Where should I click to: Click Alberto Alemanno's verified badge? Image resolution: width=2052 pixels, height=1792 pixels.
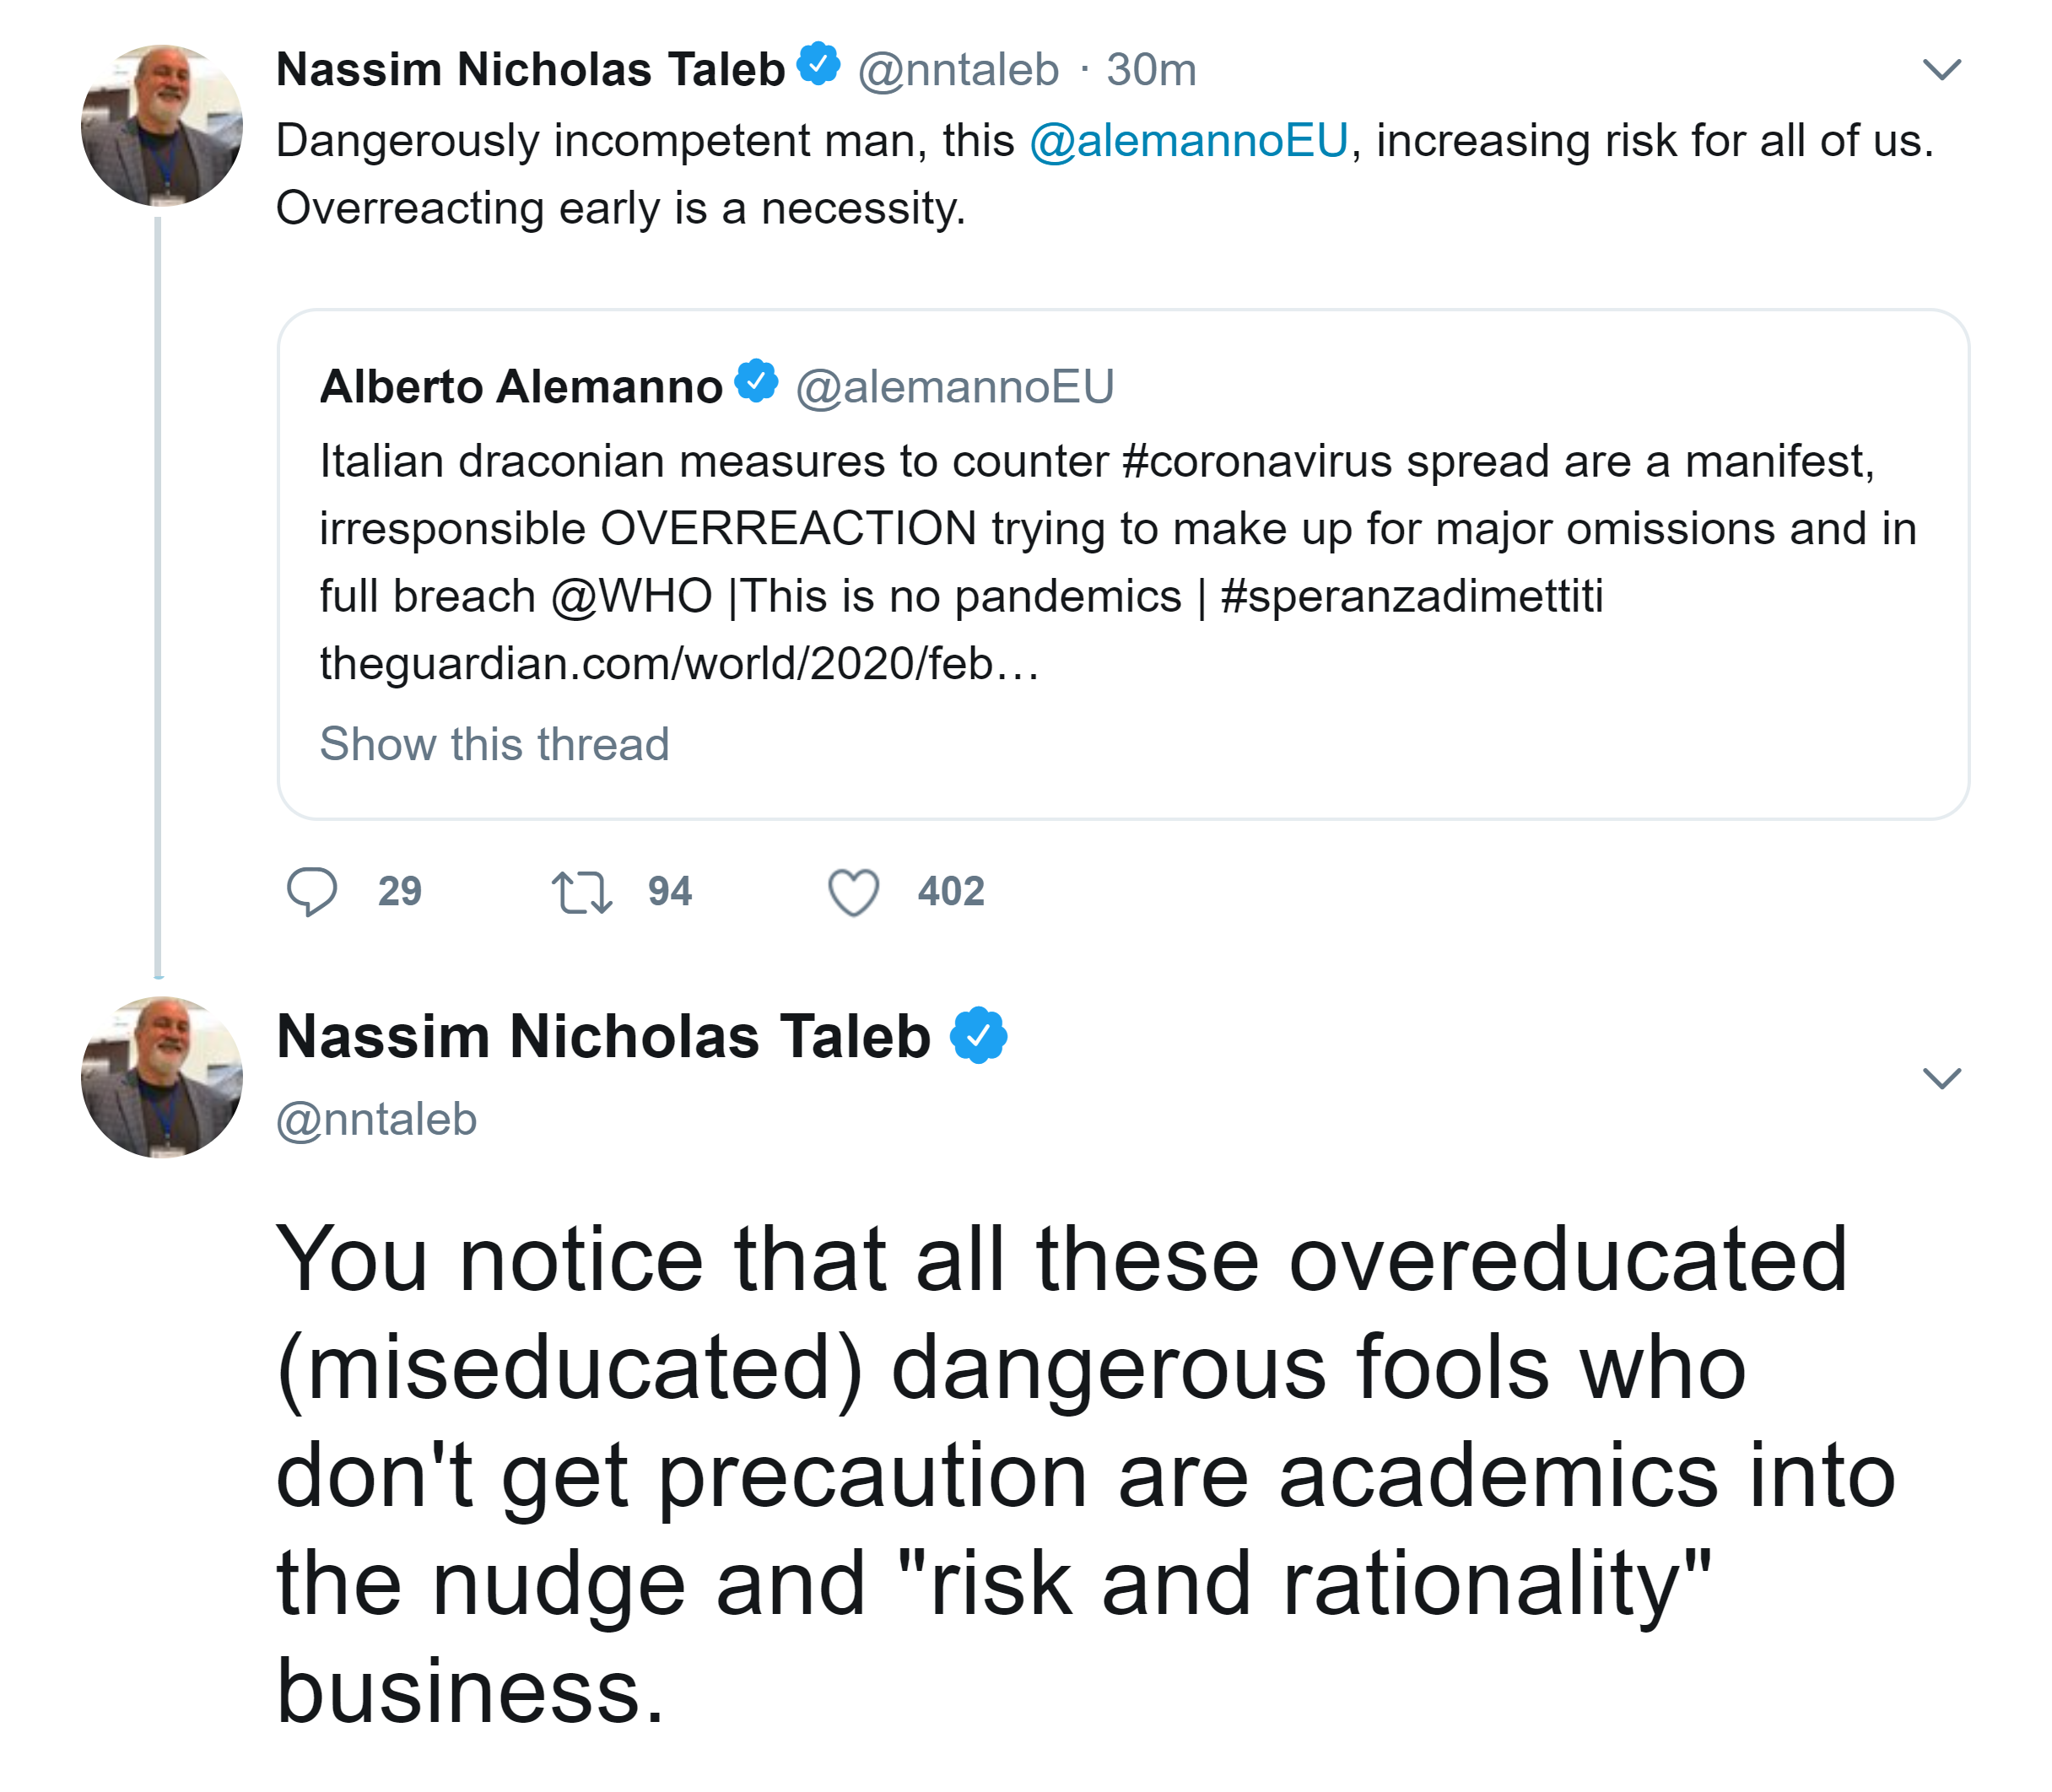point(756,381)
